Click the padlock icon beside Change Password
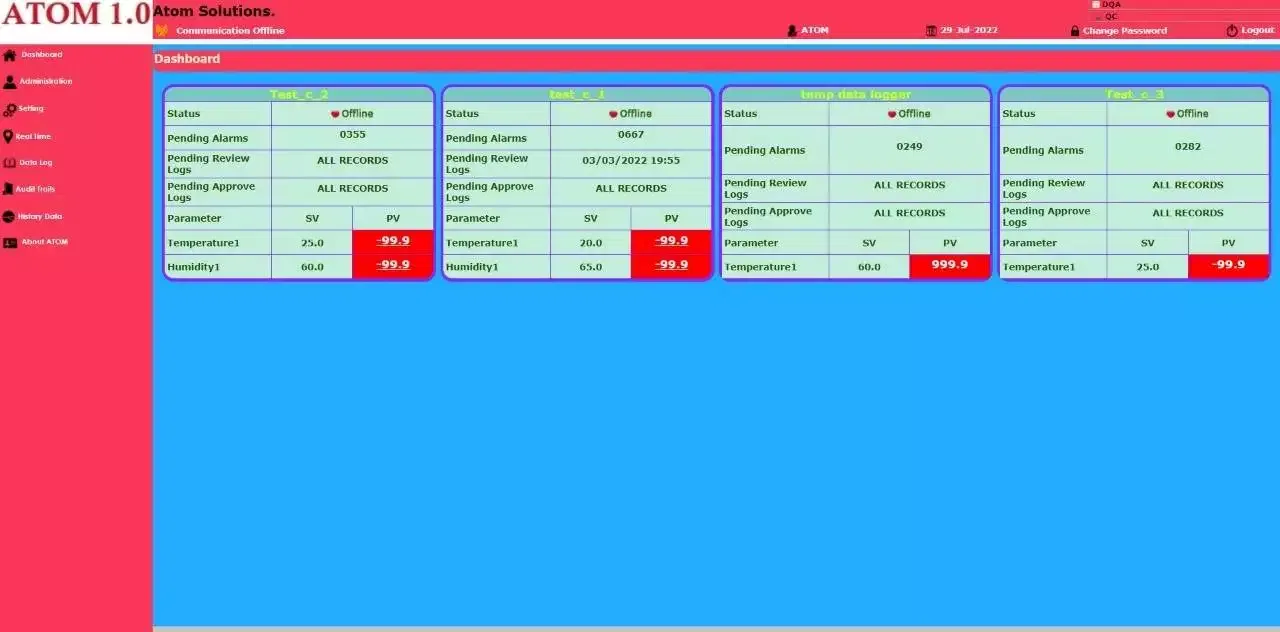1280x632 pixels. pyautogui.click(x=1075, y=31)
